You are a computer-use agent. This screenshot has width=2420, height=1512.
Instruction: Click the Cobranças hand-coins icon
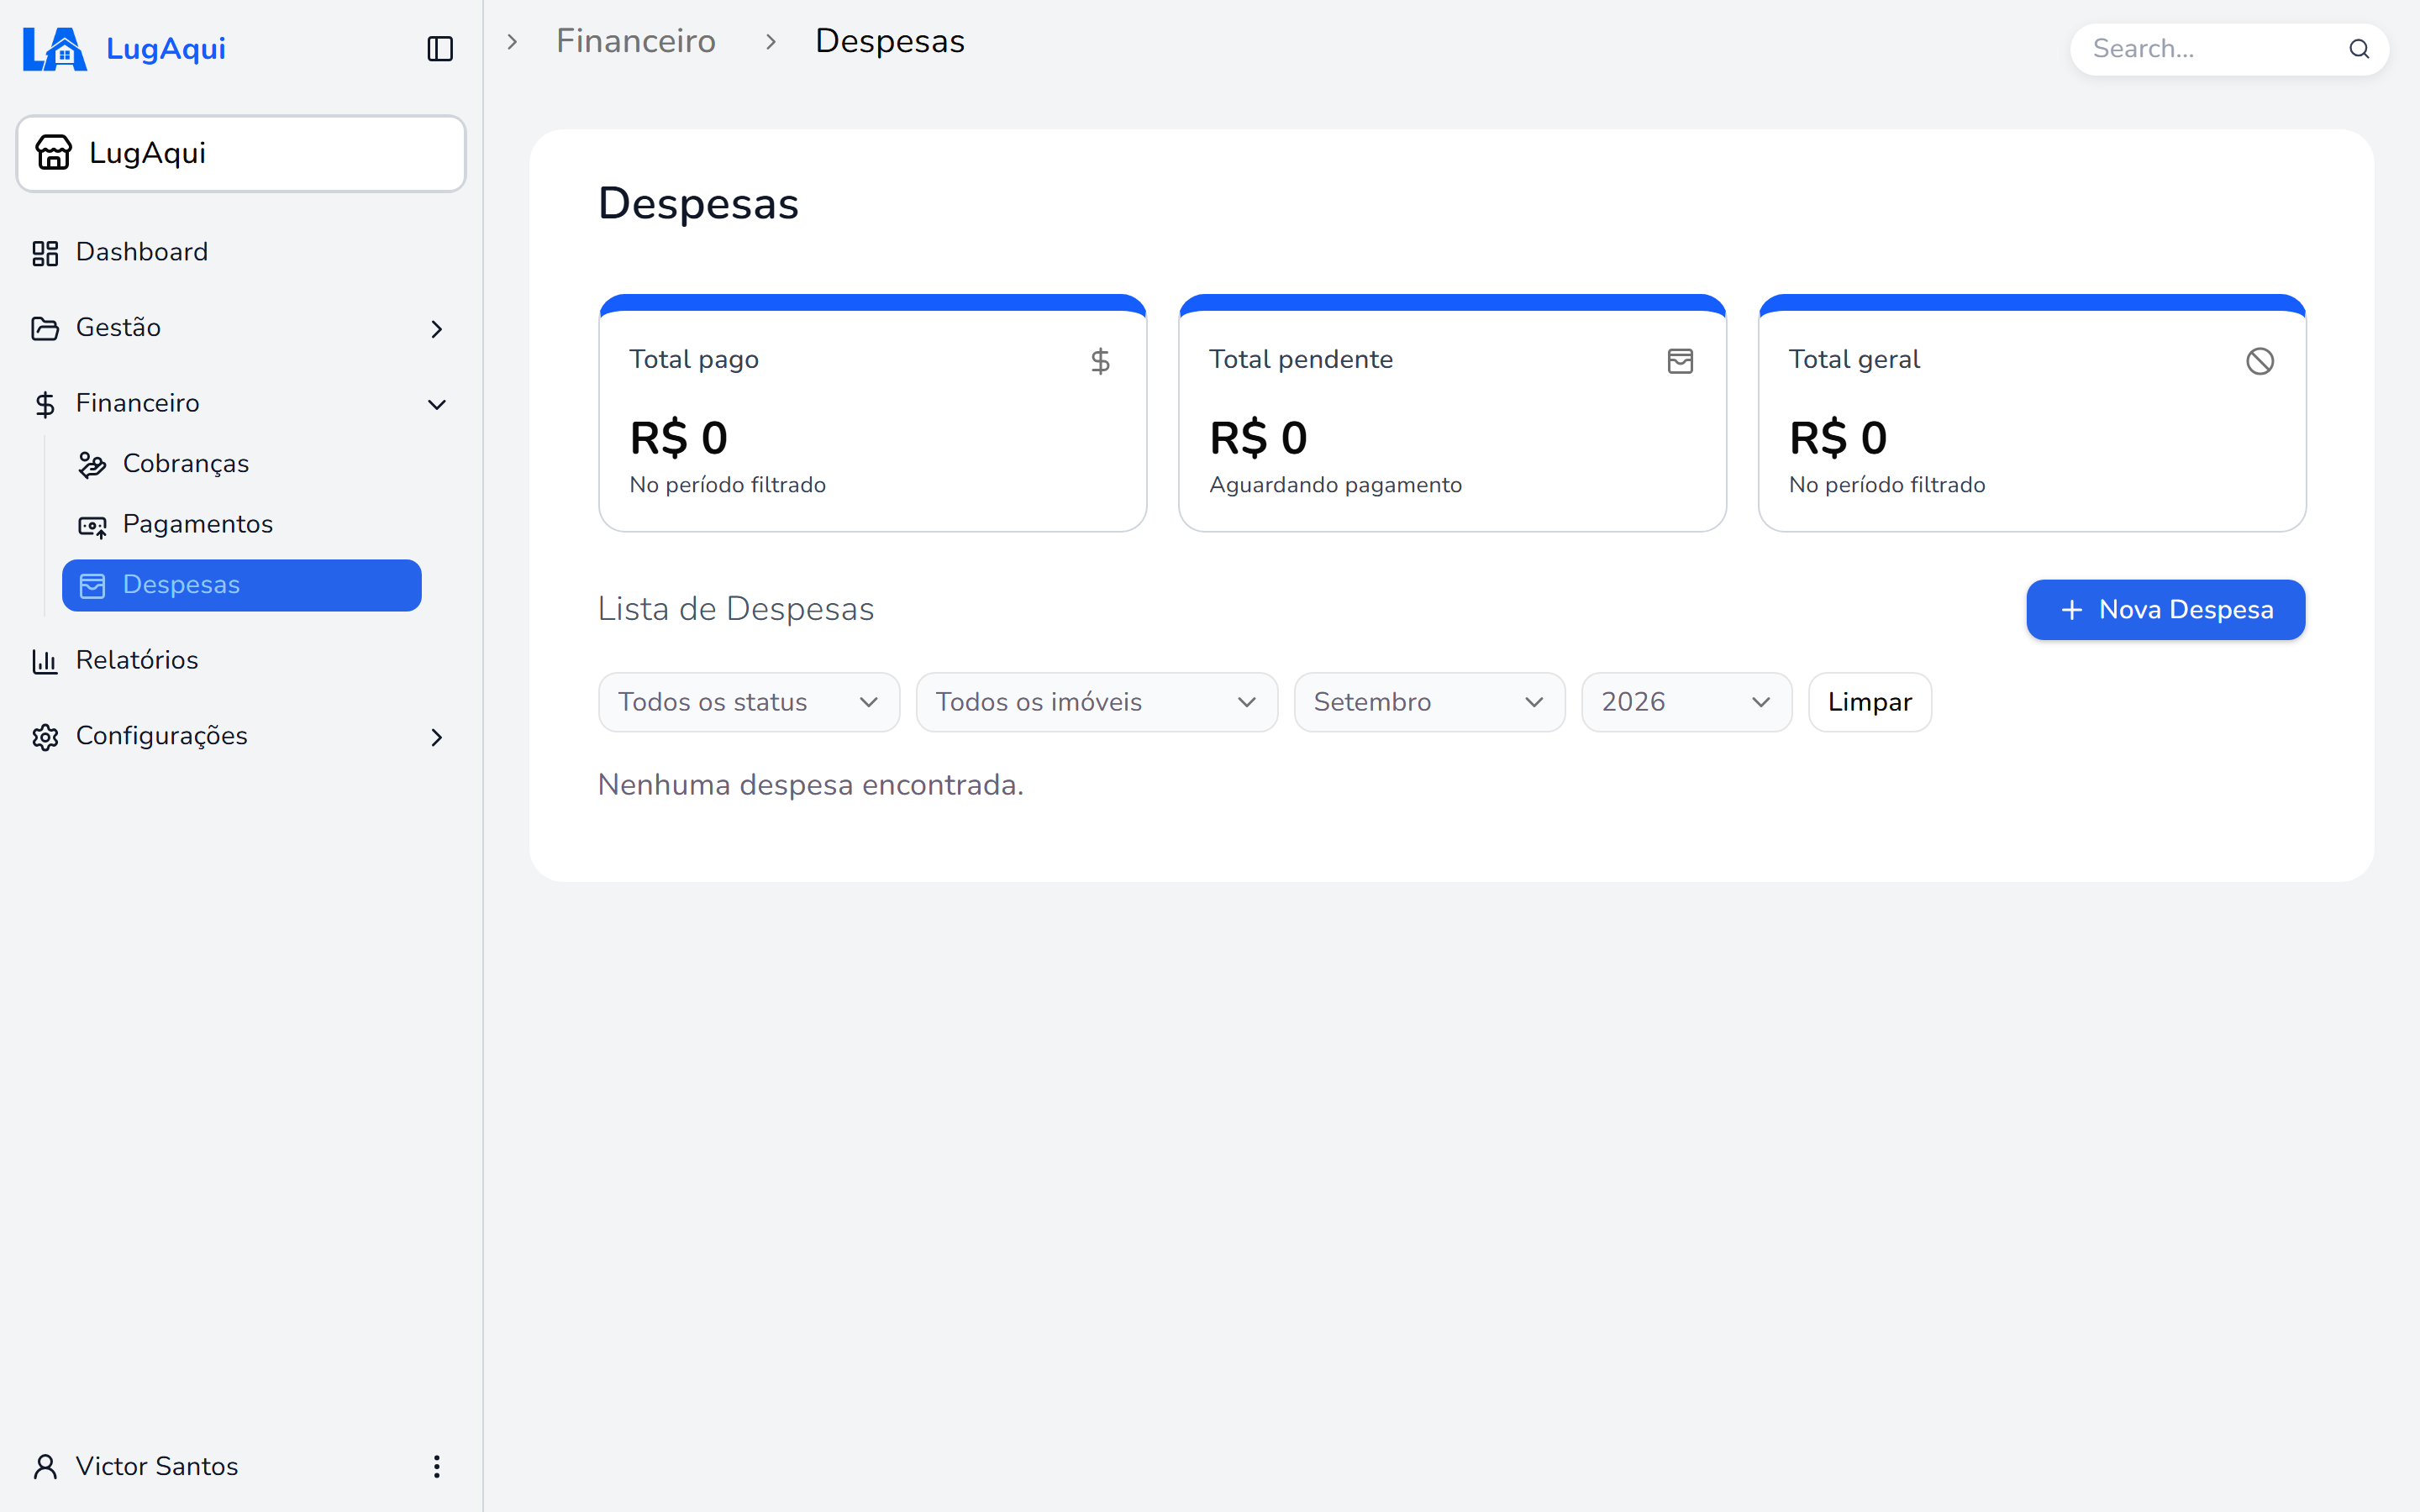tap(93, 465)
